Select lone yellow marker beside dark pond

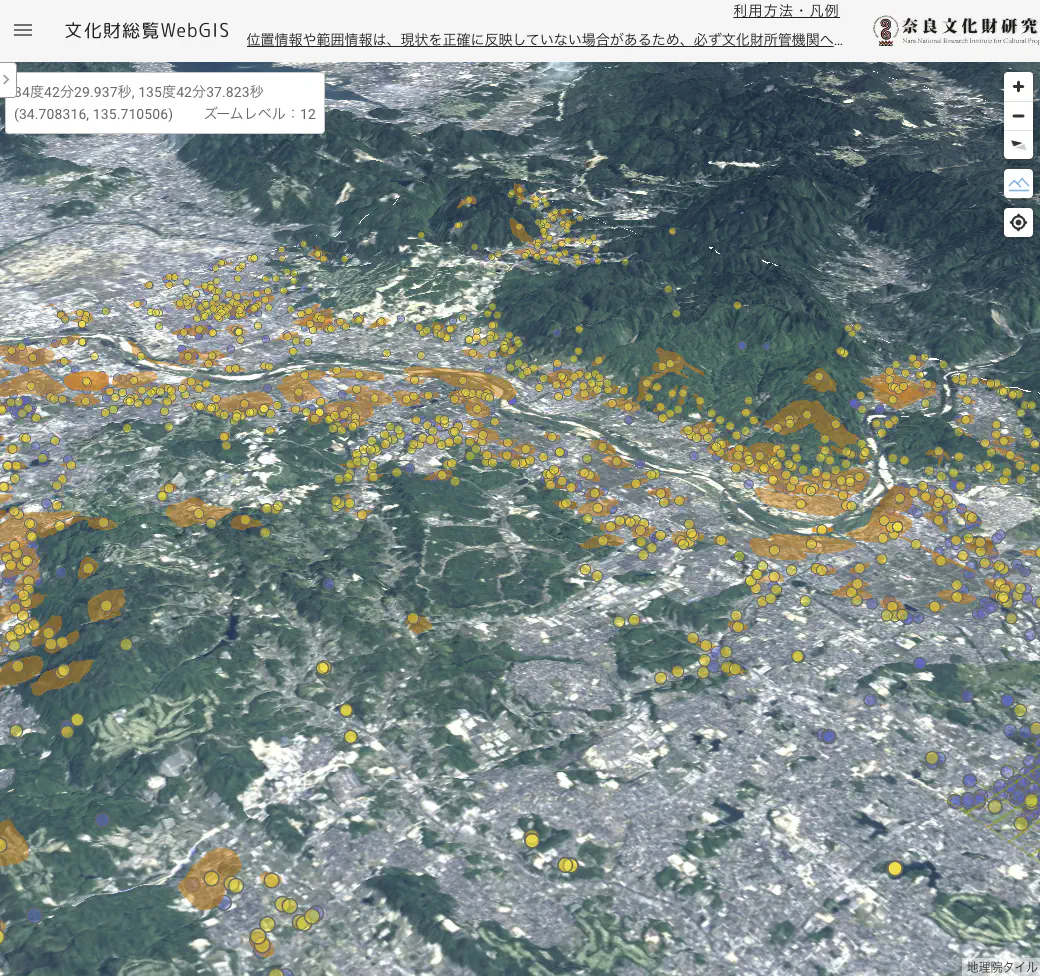895,869
